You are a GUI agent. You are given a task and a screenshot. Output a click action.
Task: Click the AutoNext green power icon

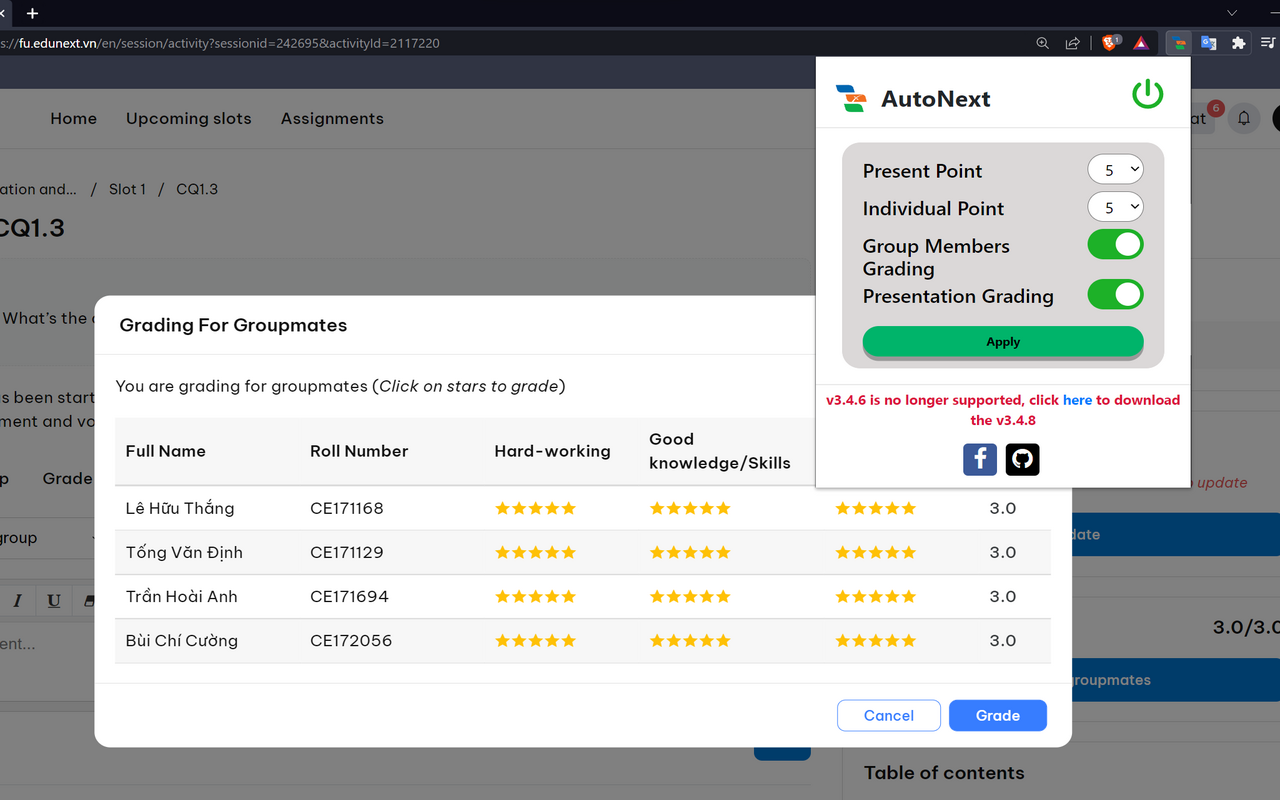click(1147, 94)
